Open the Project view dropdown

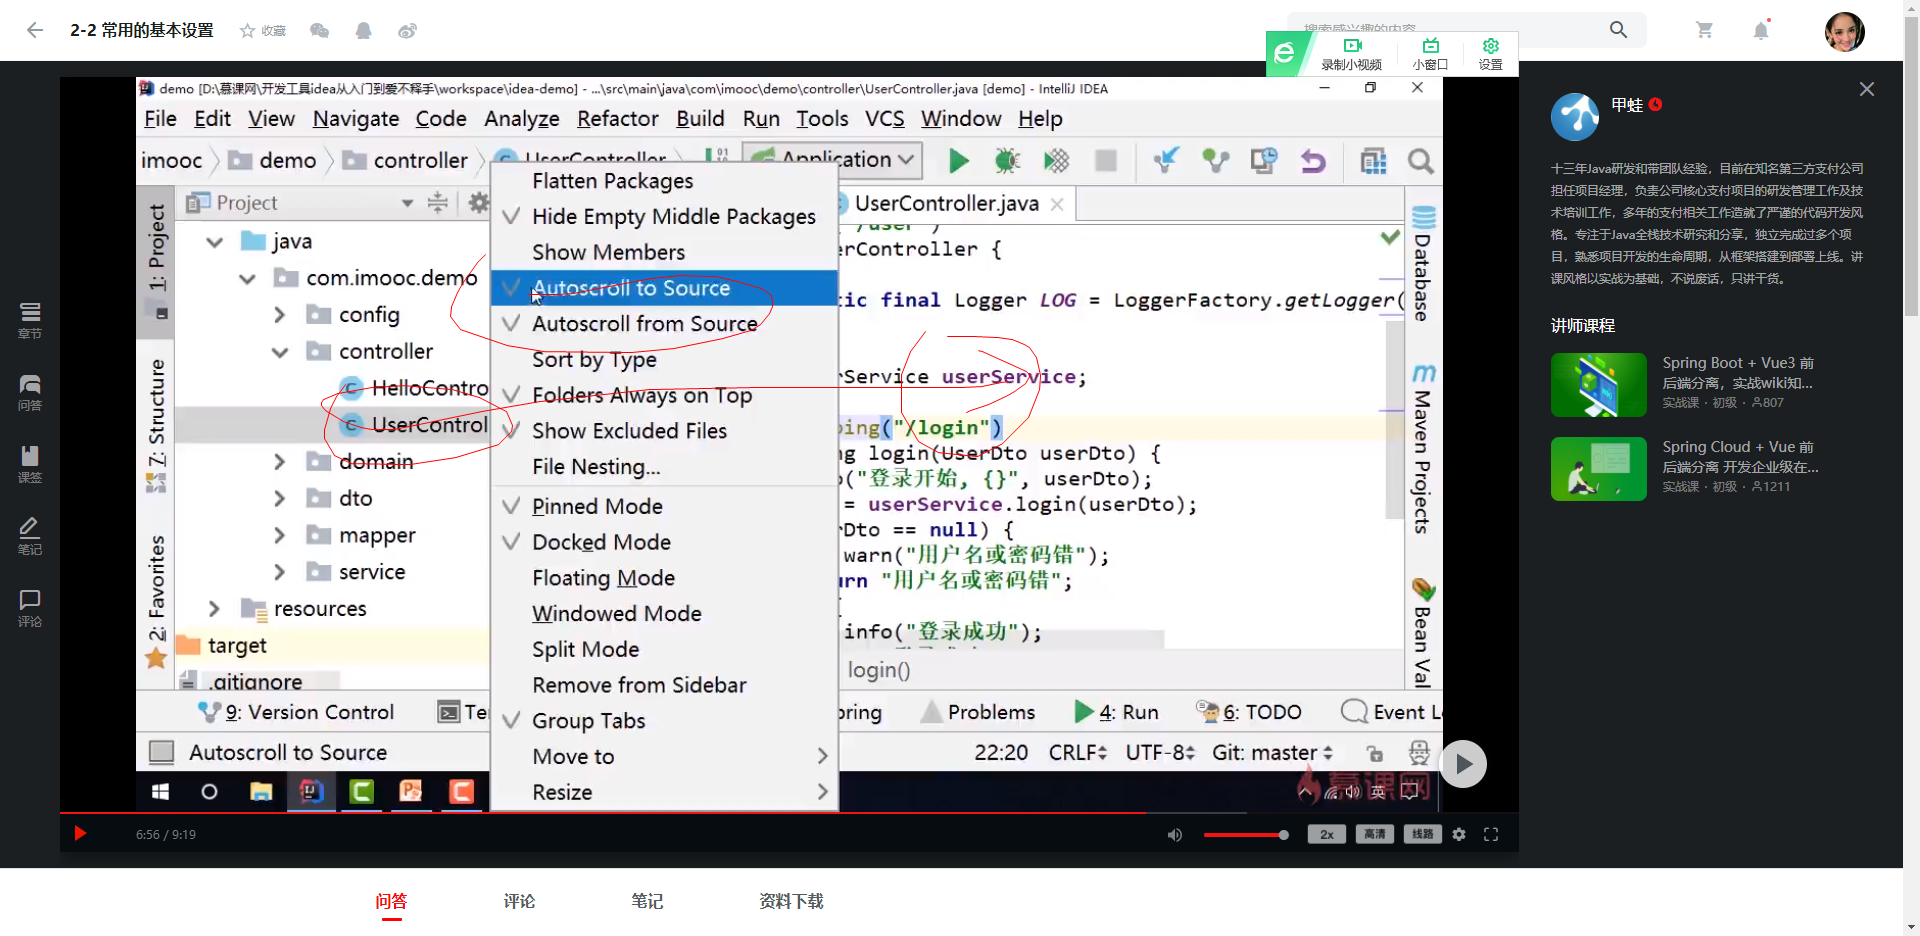coord(407,203)
